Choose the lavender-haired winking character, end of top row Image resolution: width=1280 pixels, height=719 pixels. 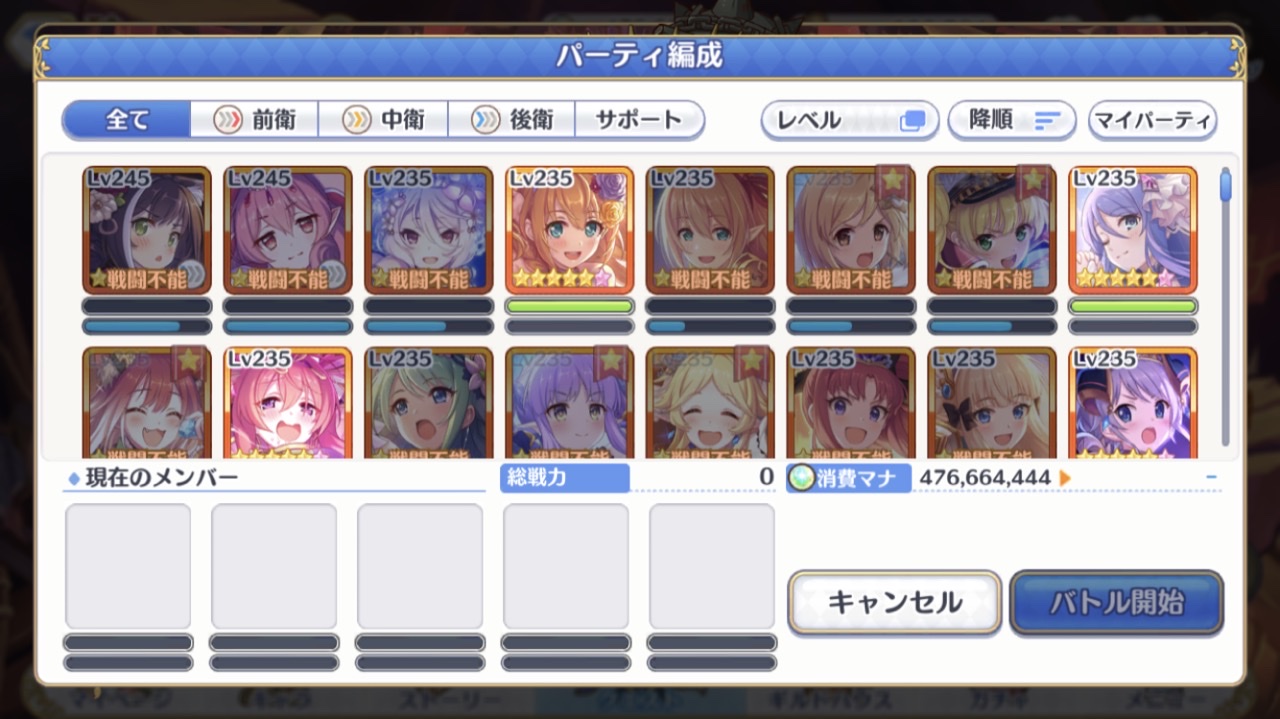point(1133,230)
